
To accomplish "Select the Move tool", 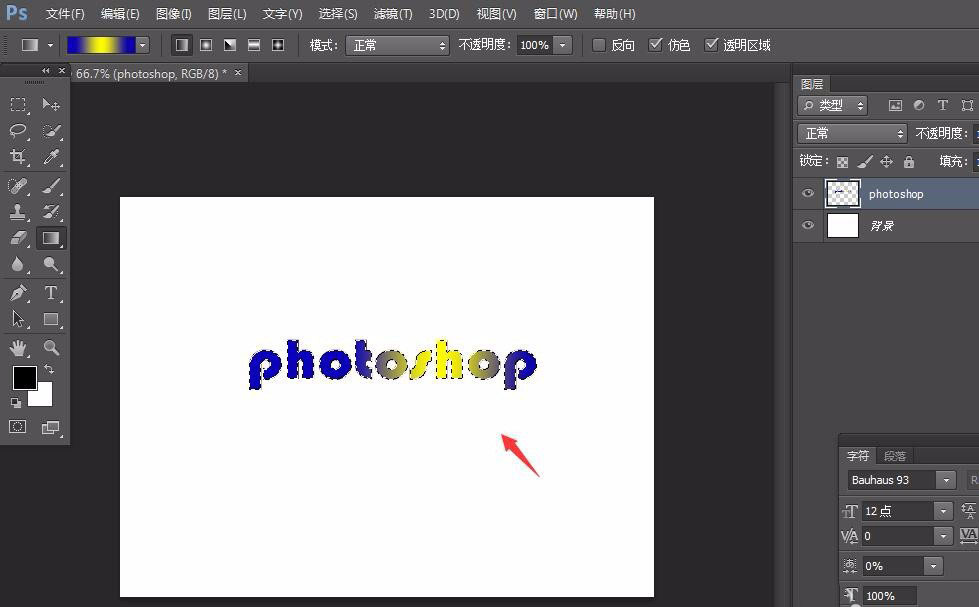I will 51,104.
